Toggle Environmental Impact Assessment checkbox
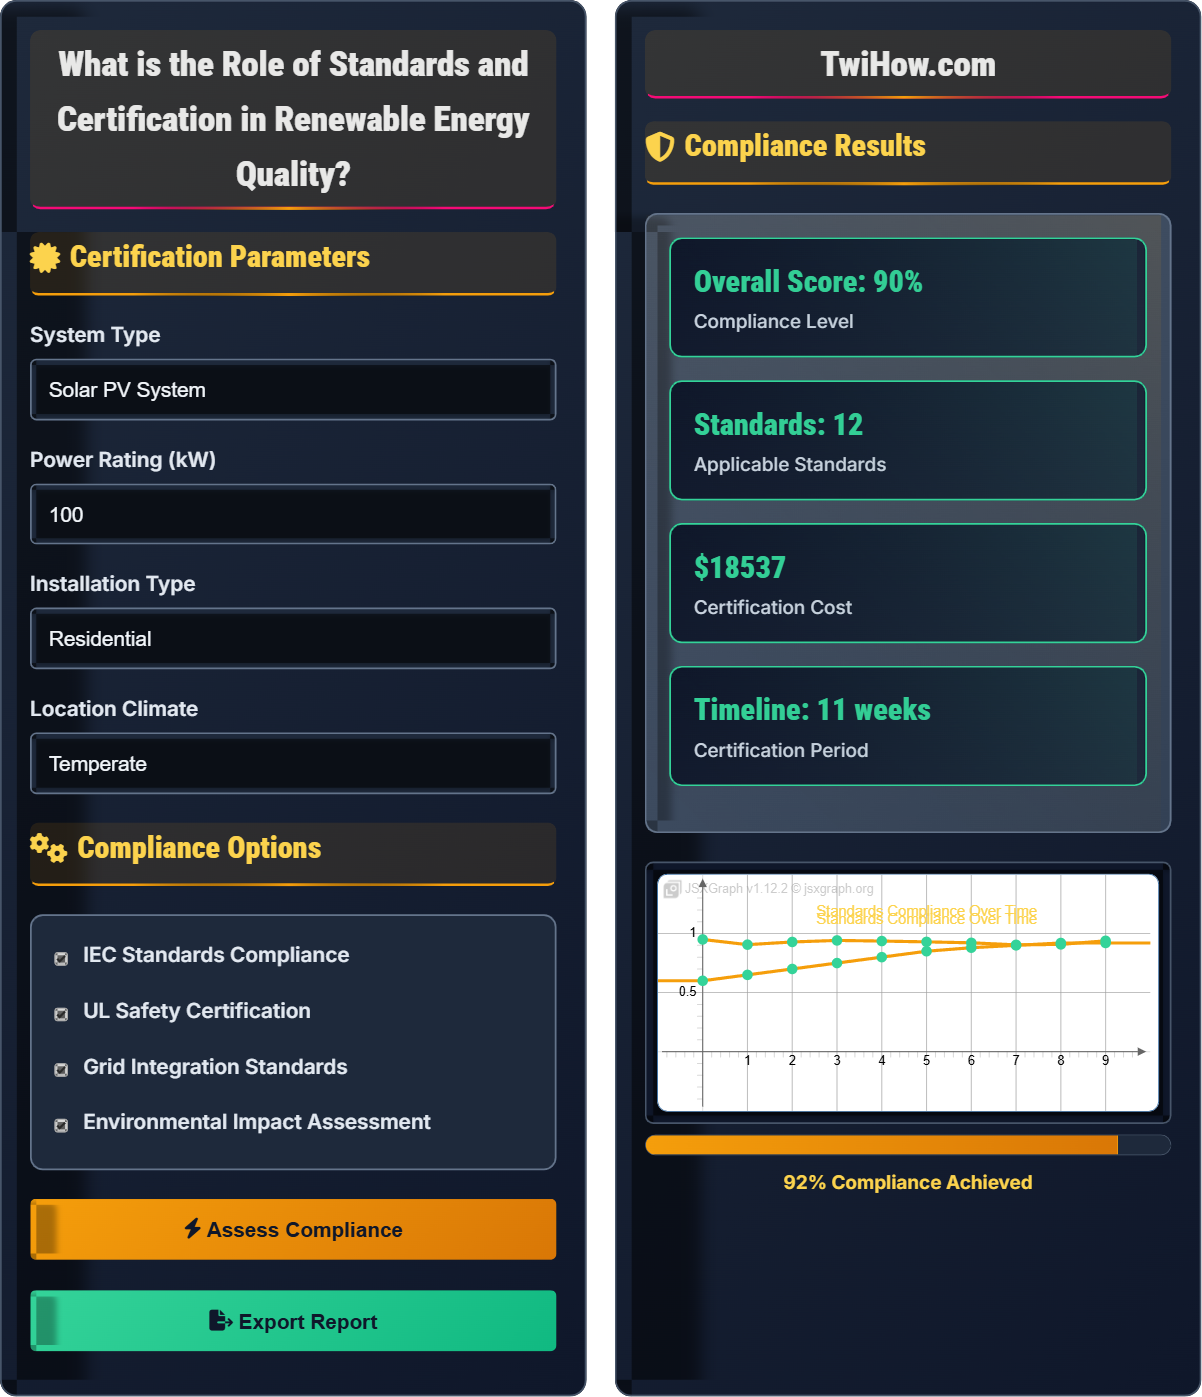The height and width of the screenshot is (1397, 1202). (x=61, y=1125)
